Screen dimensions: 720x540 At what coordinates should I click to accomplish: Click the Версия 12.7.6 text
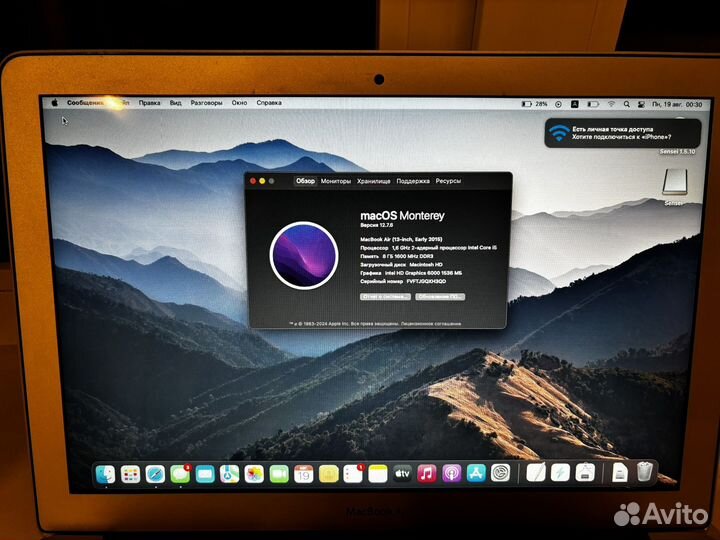pyautogui.click(x=377, y=225)
